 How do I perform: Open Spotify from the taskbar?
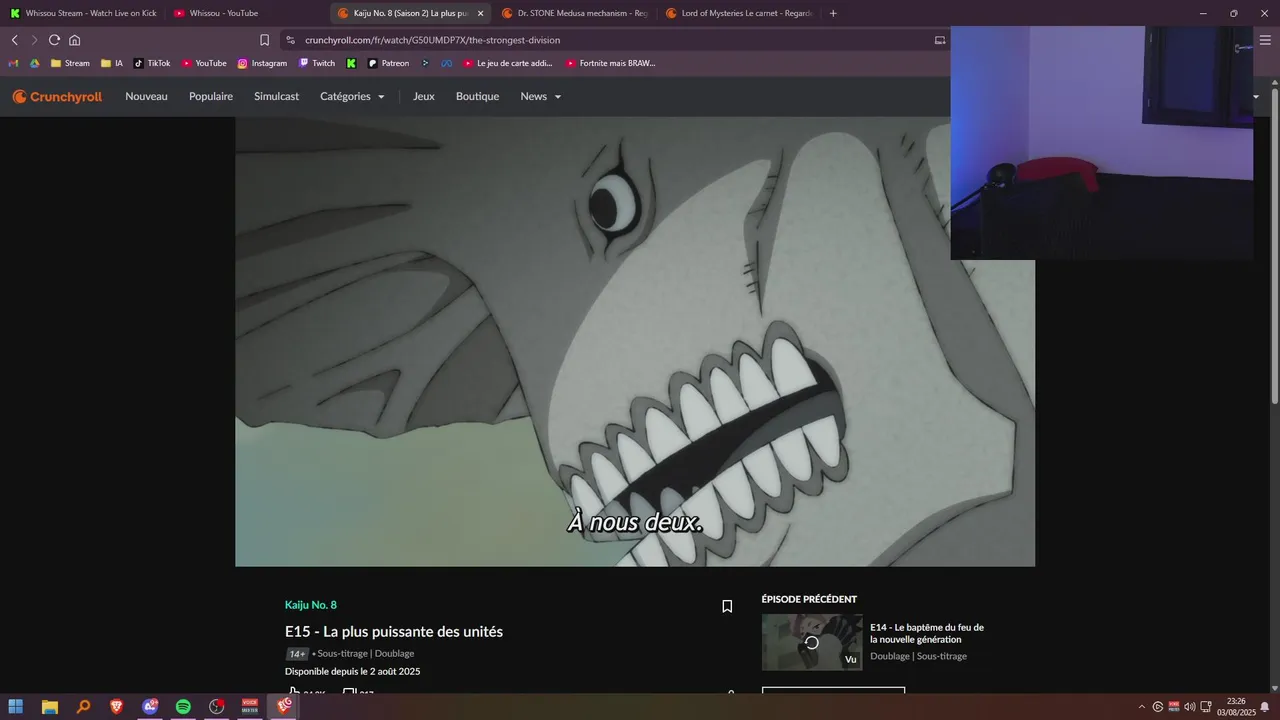(x=183, y=707)
